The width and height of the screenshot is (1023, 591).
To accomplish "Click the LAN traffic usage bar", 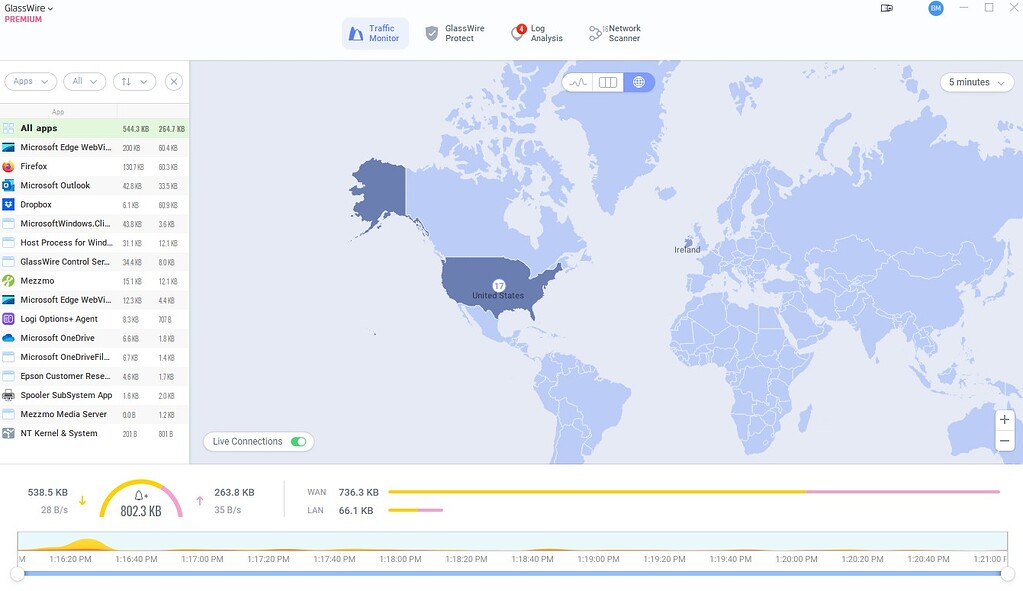I will [416, 510].
